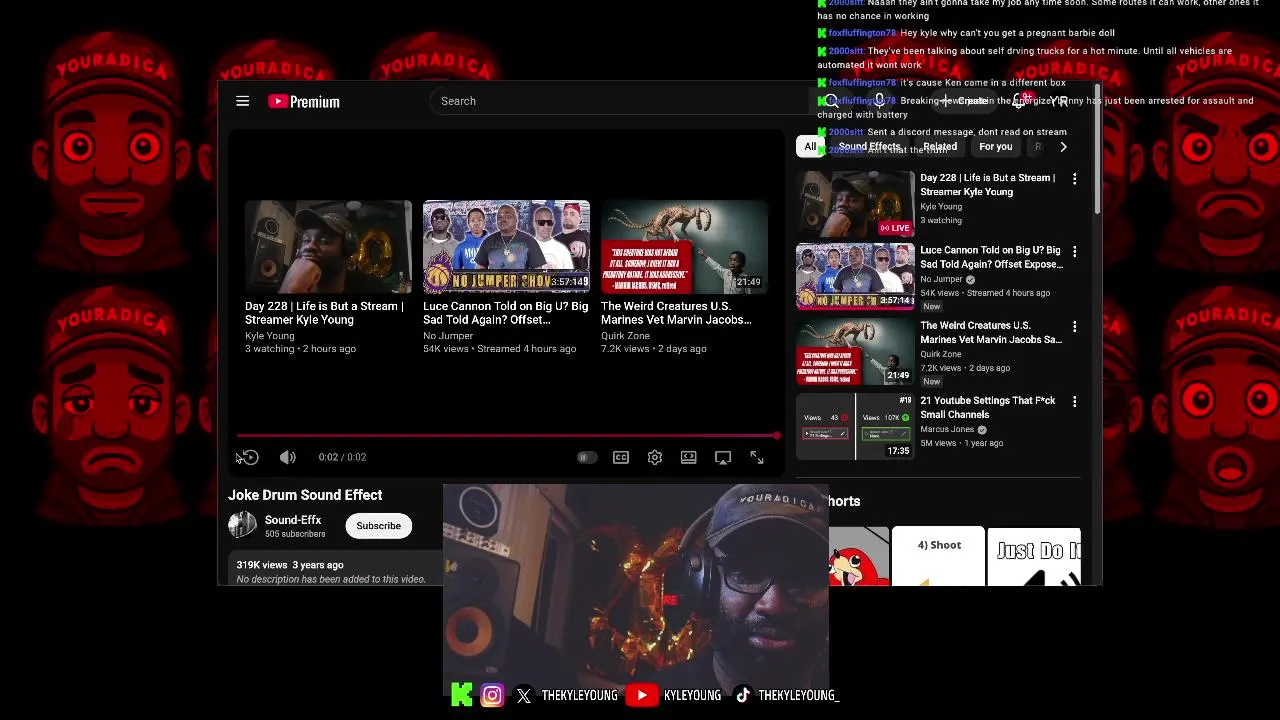The height and width of the screenshot is (720, 1280).
Task: Subscribe to the Sound-Effx channel
Action: [x=378, y=526]
